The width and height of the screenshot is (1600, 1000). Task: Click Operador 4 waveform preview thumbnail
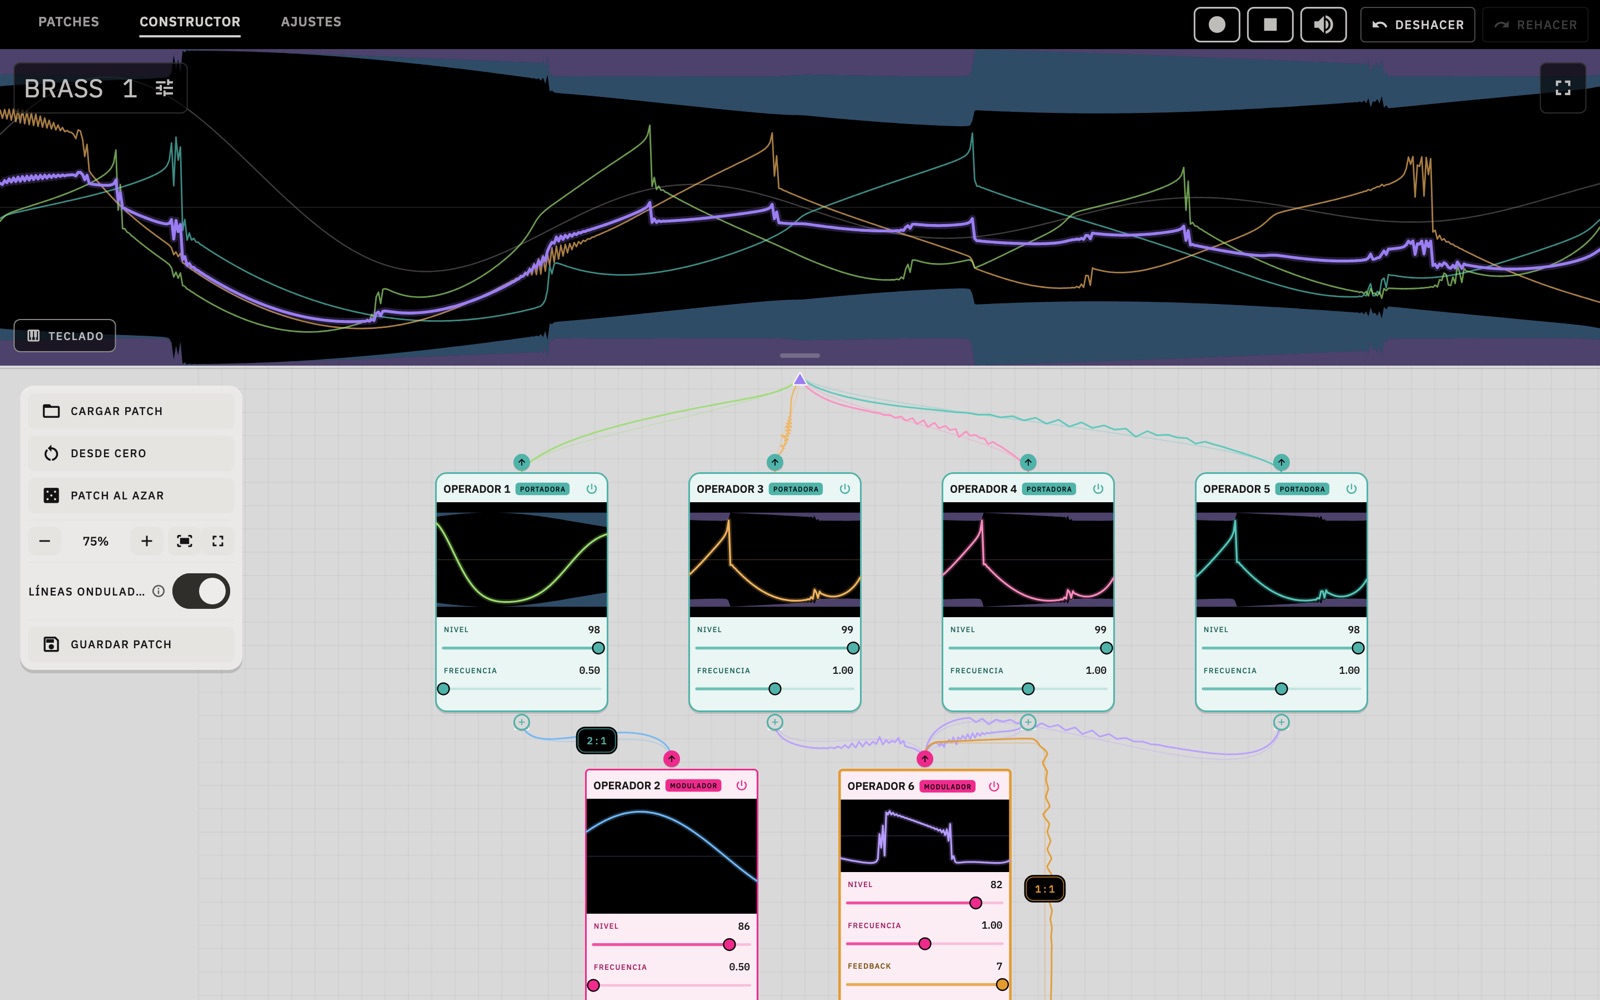[1028, 560]
